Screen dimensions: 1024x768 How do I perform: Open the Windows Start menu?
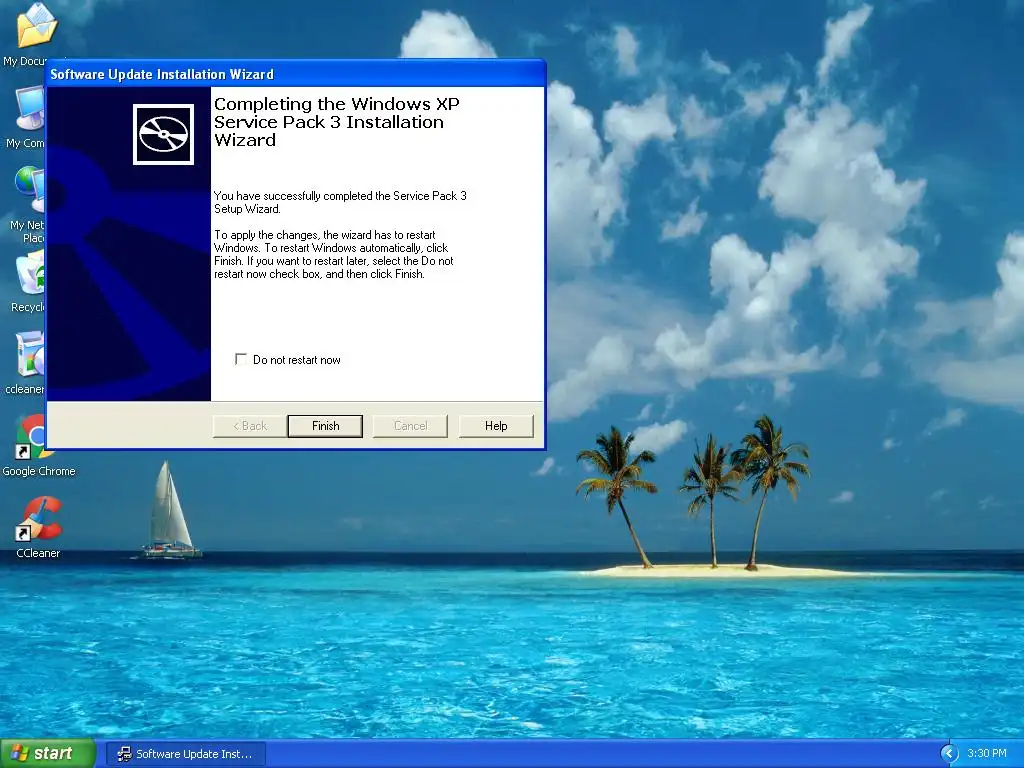click(x=48, y=754)
